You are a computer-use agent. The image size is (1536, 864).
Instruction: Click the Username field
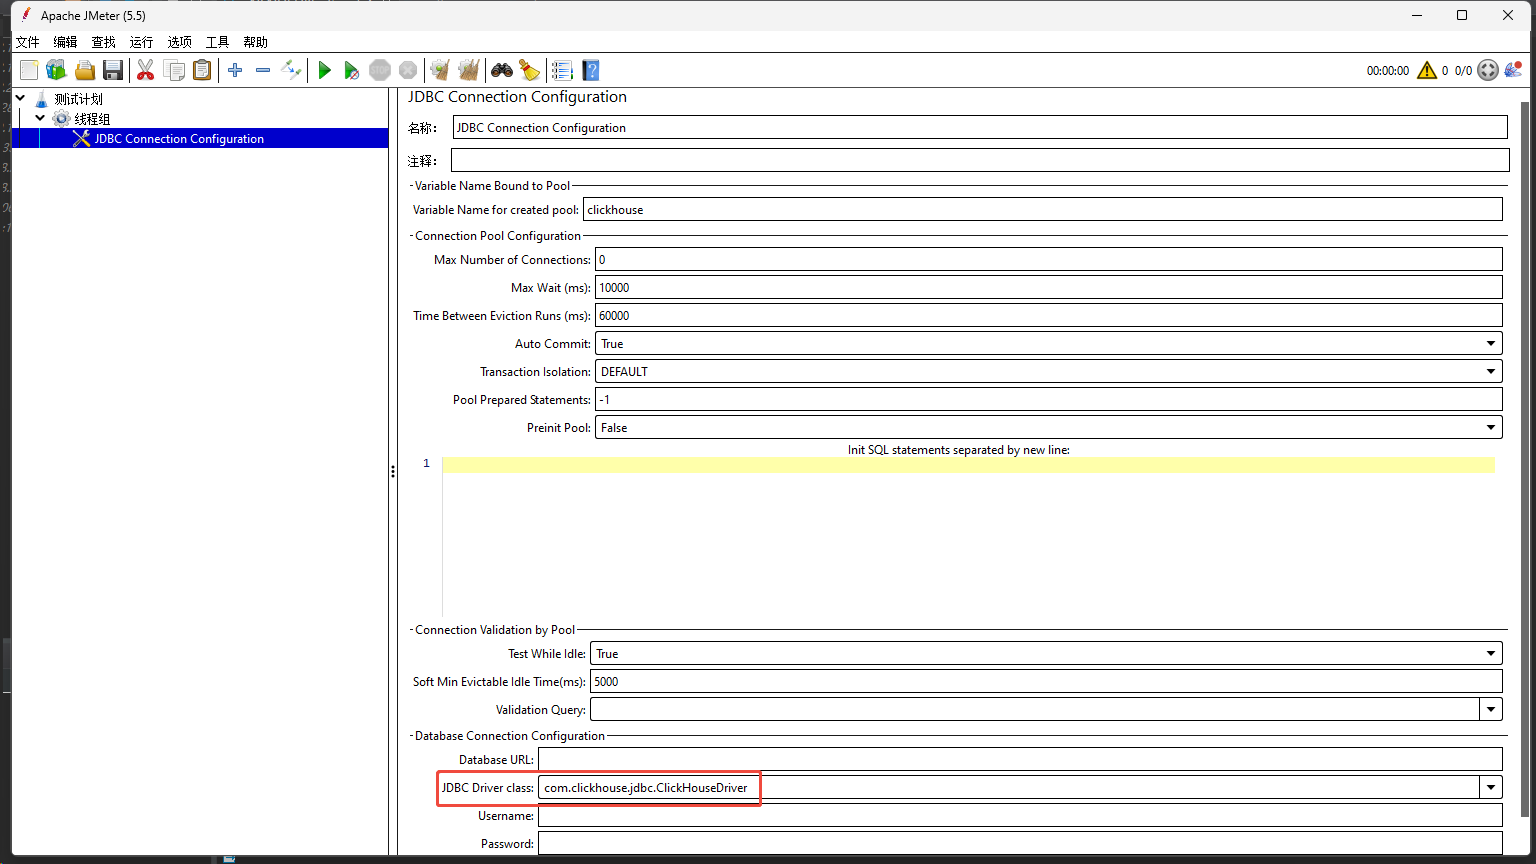coord(1020,815)
